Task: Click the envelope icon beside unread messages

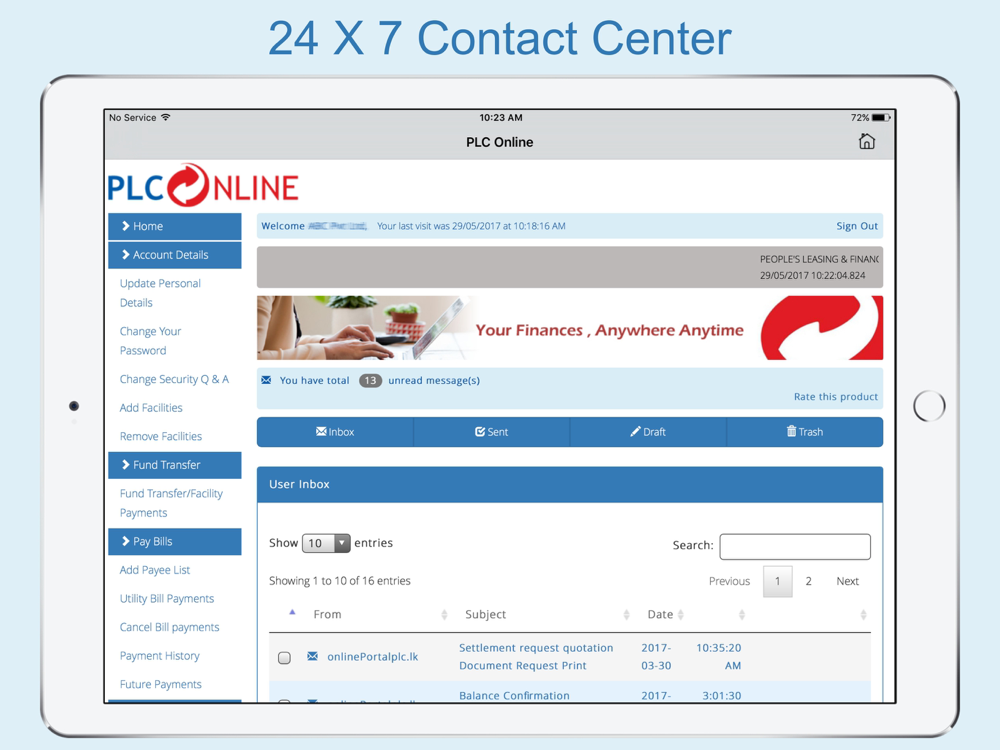Action: click(267, 380)
